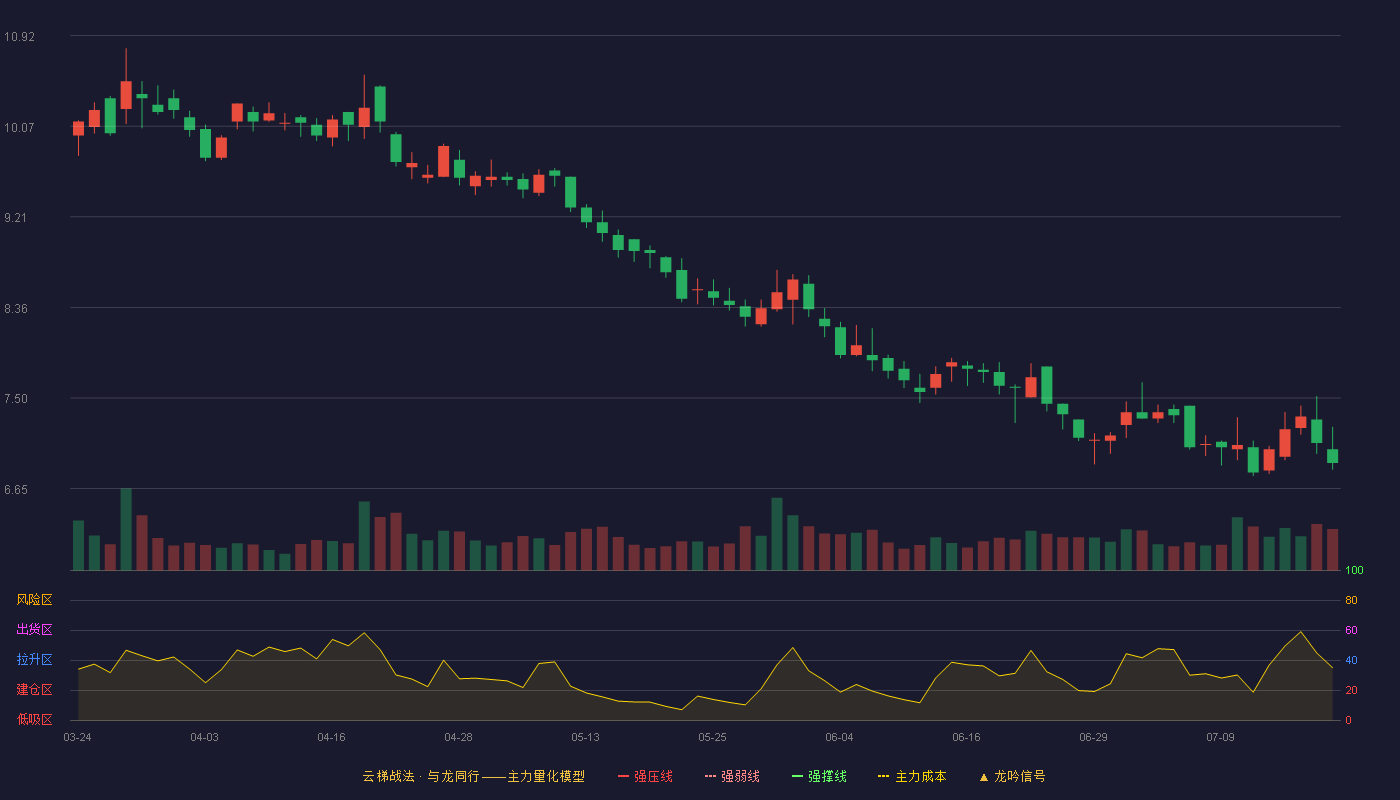Click the 05-13 date axis label

click(x=586, y=737)
